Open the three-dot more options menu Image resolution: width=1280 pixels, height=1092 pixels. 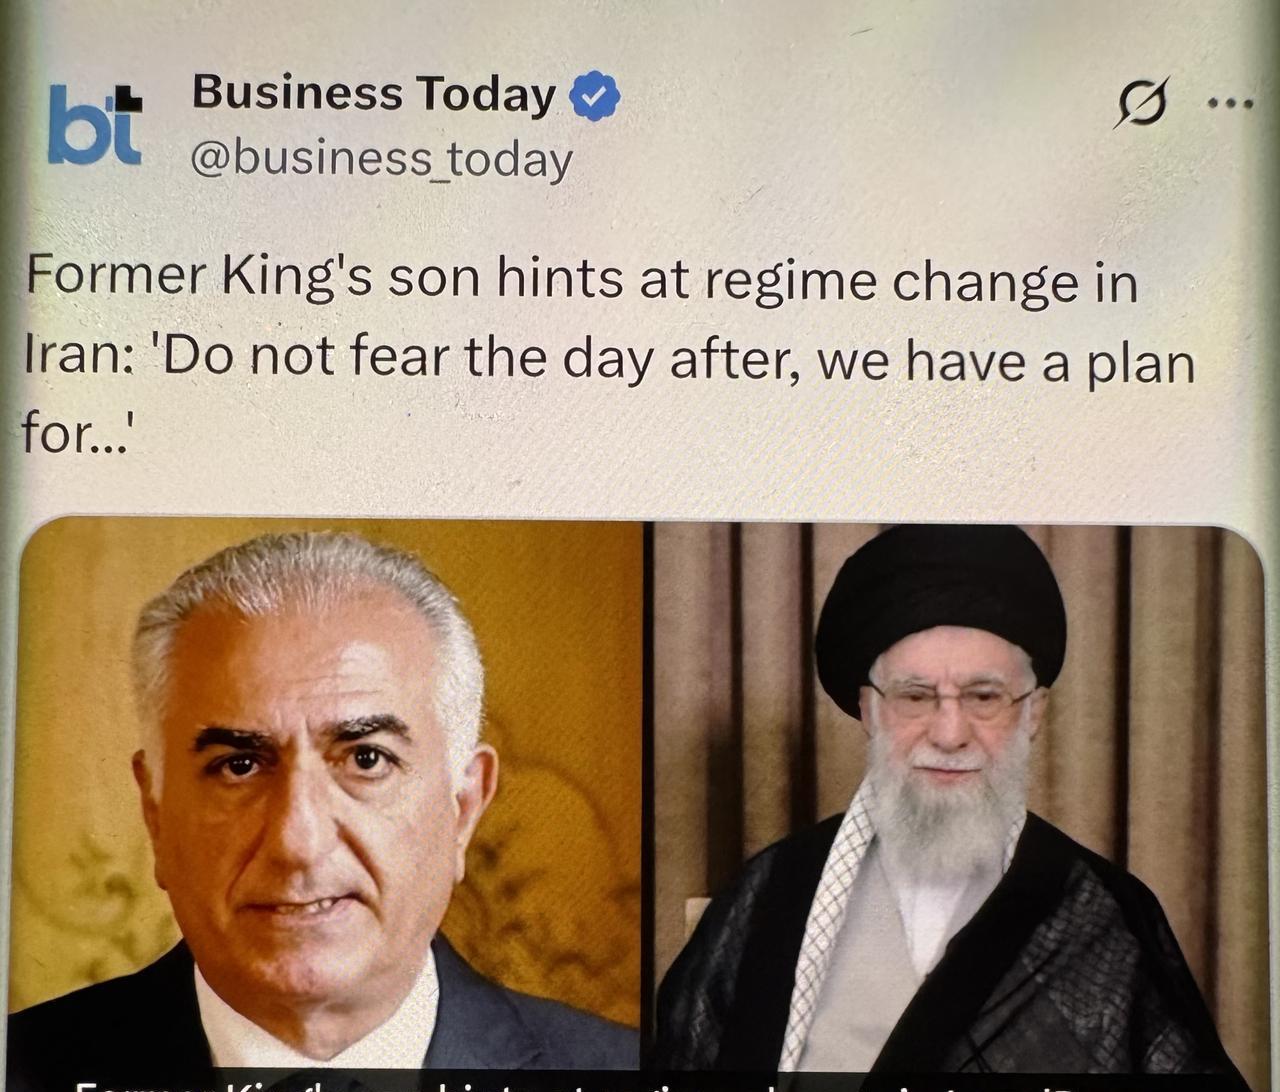point(1230,102)
